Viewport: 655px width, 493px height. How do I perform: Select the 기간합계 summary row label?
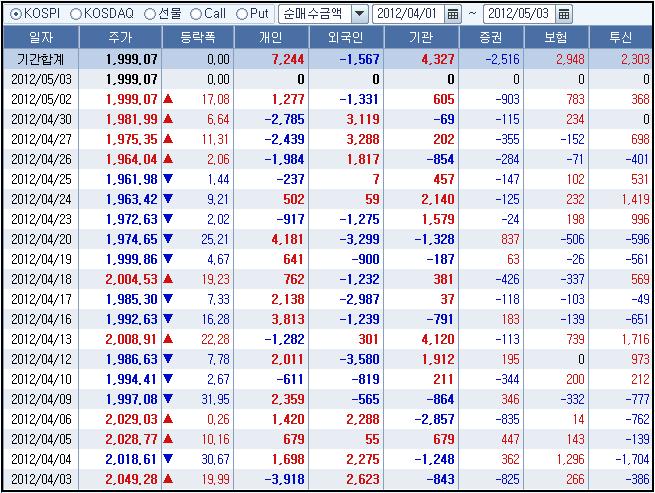pos(41,59)
